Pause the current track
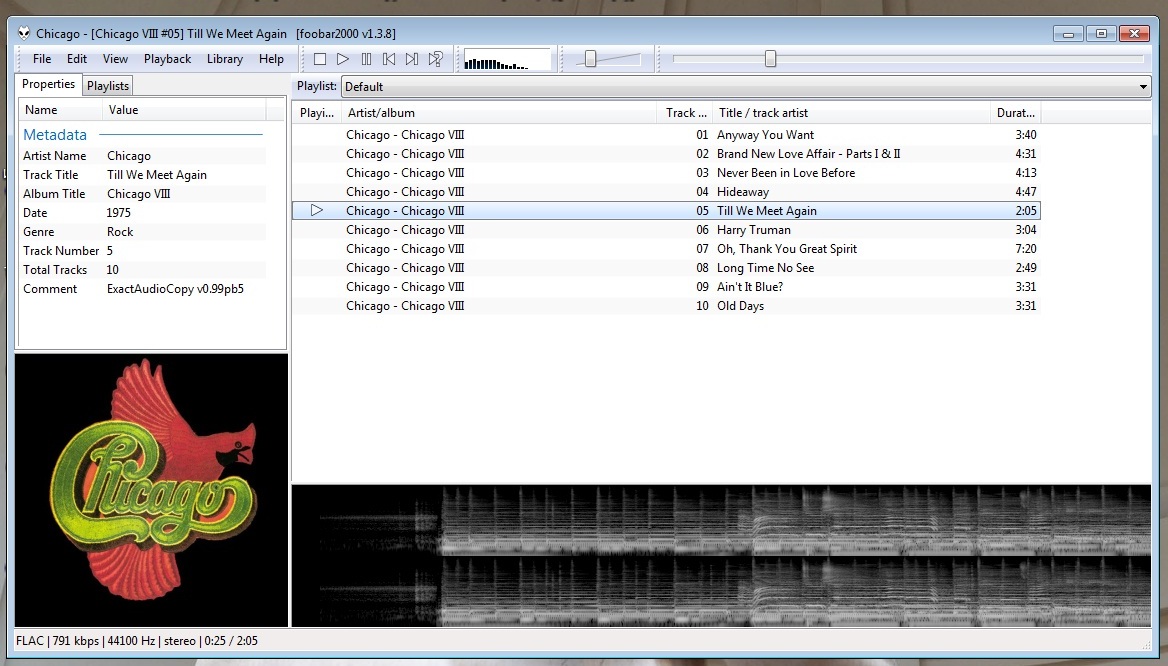Viewport: 1168px width, 666px height. [x=366, y=59]
